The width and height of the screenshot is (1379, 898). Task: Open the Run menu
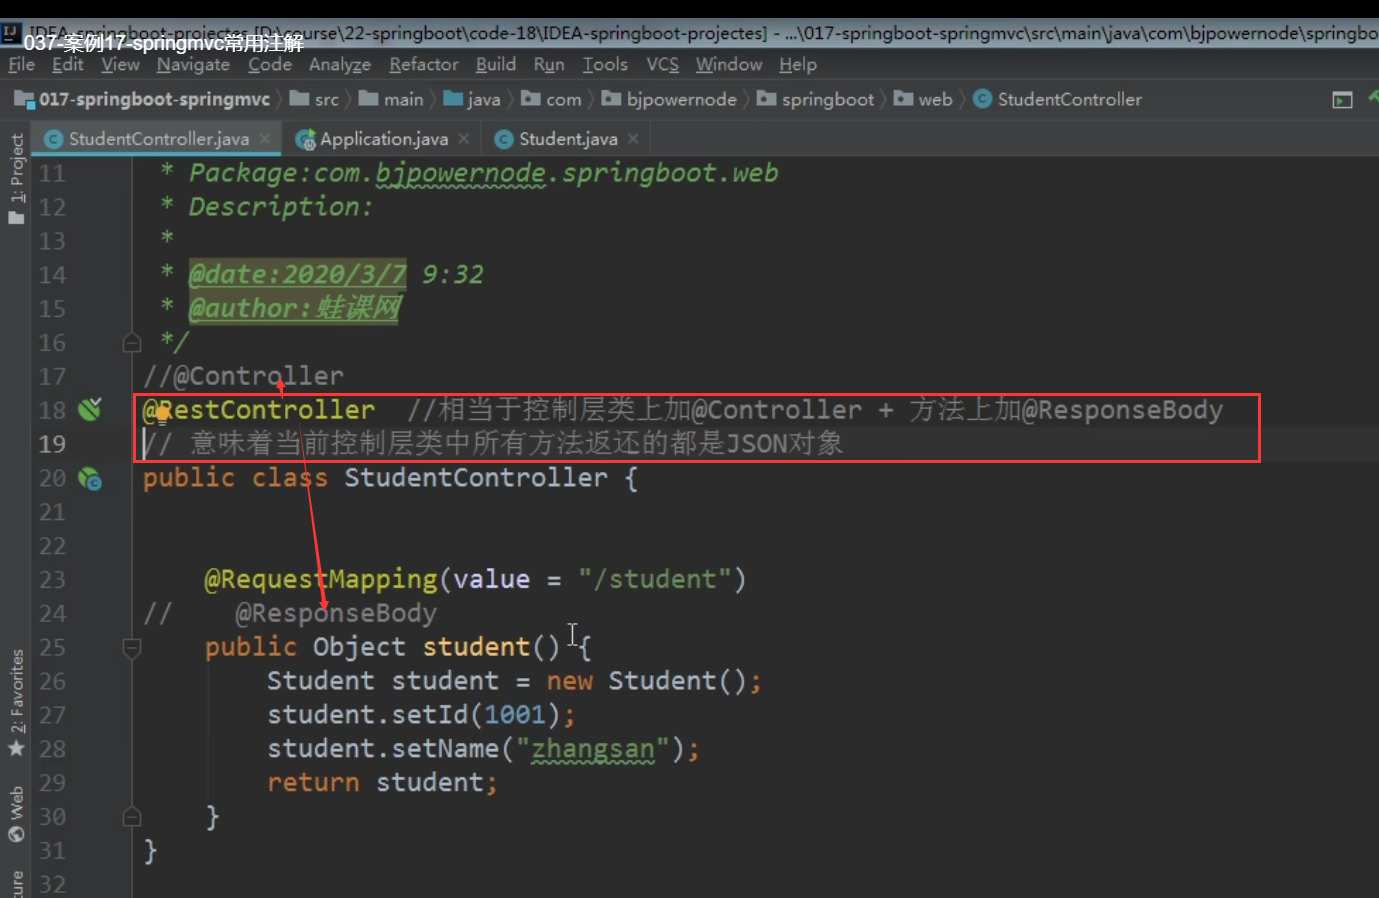(549, 64)
